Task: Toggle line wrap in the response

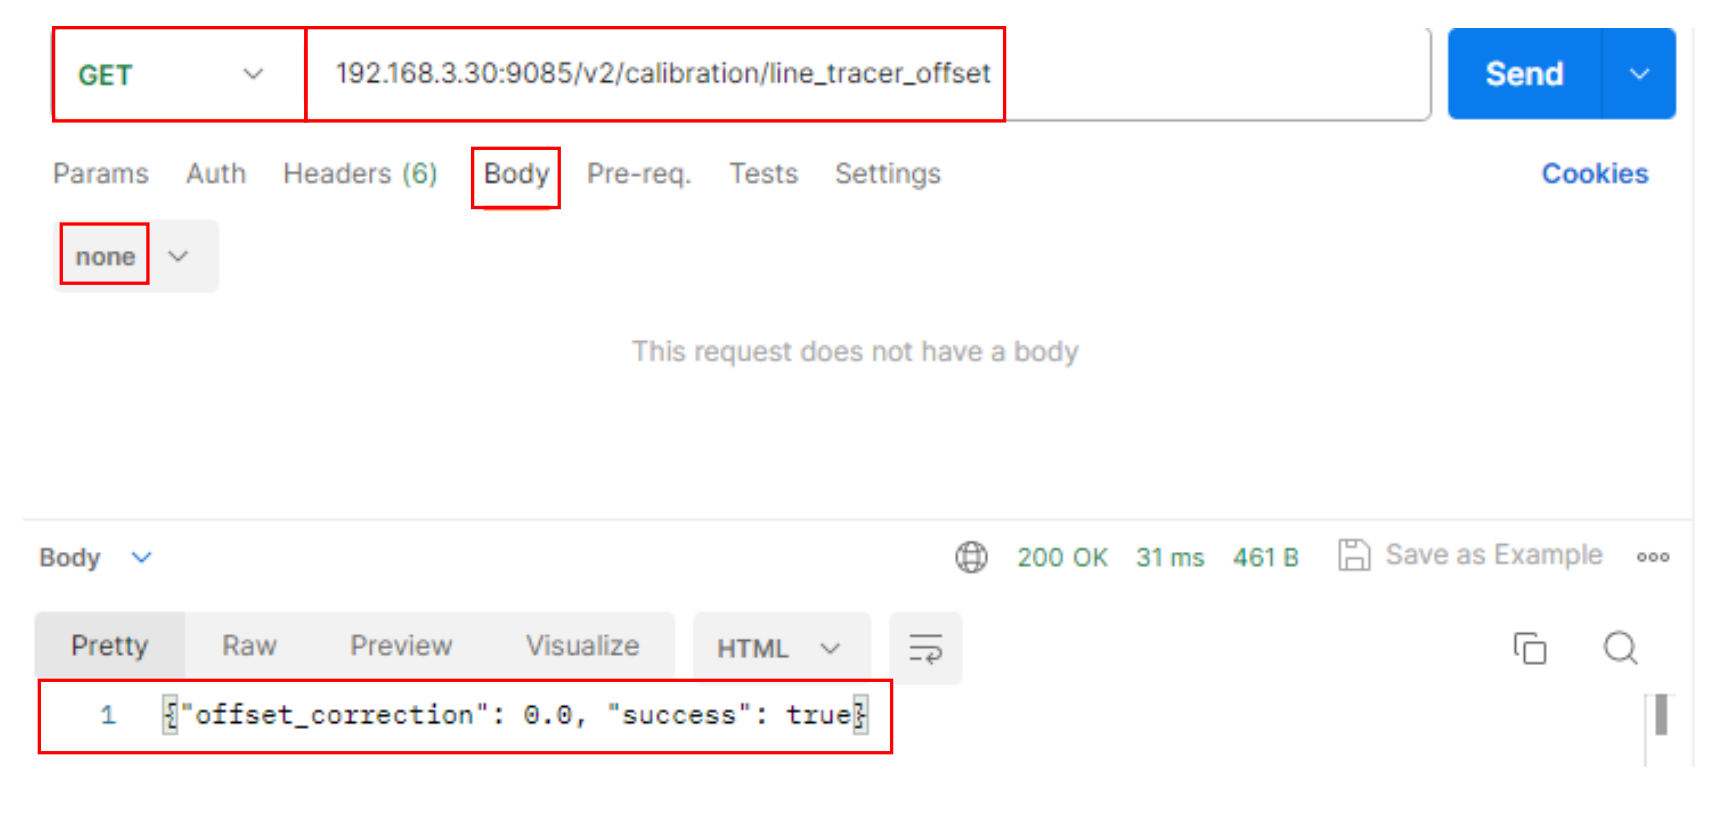Action: tap(925, 648)
